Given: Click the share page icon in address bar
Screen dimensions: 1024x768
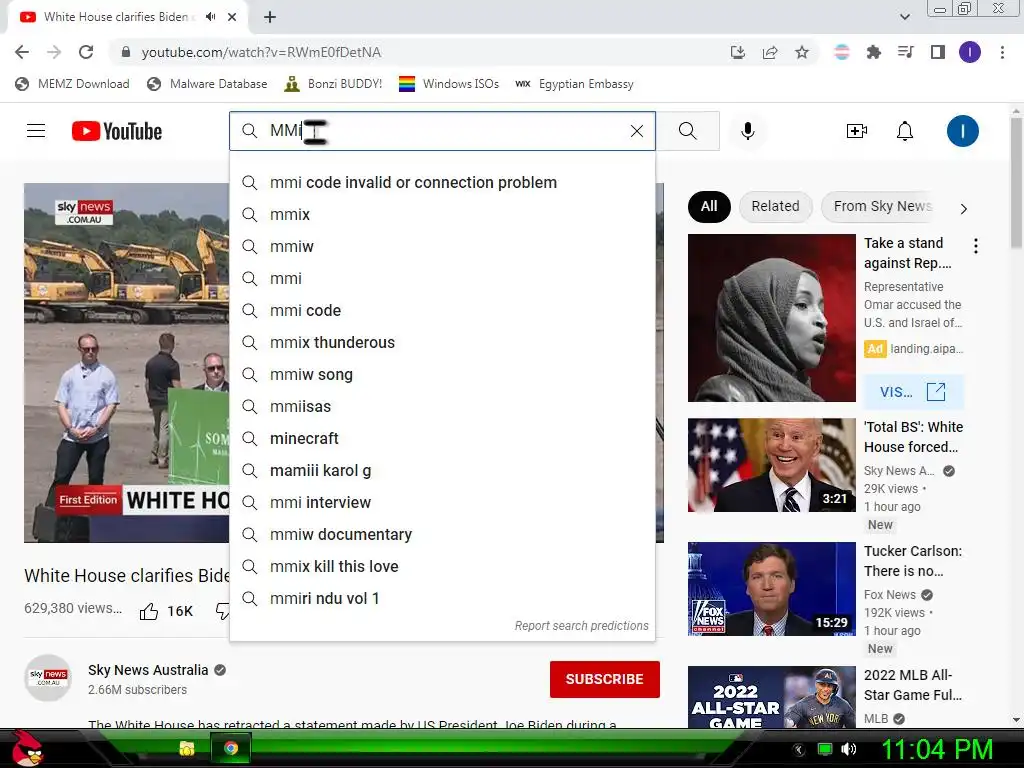Looking at the screenshot, I should click(x=770, y=52).
